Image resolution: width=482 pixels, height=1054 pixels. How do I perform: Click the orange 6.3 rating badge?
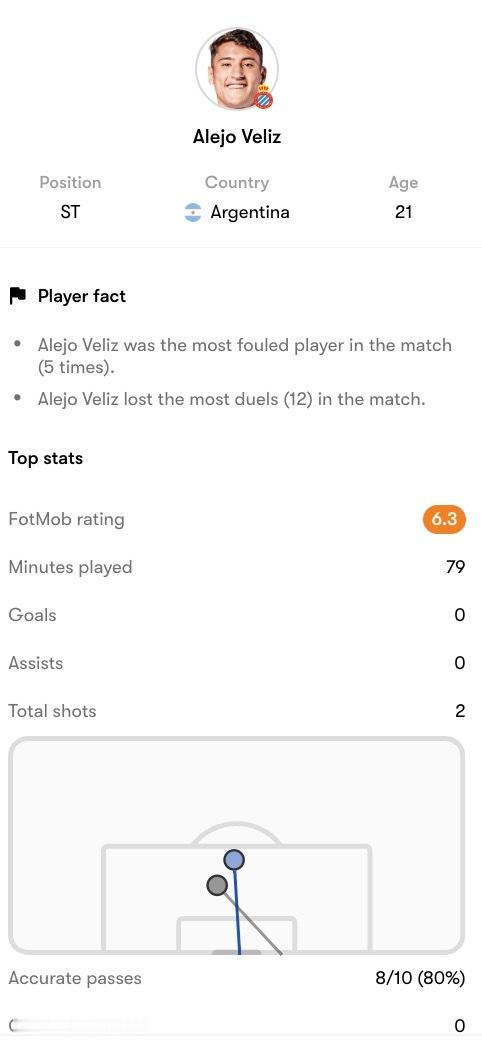tap(444, 520)
